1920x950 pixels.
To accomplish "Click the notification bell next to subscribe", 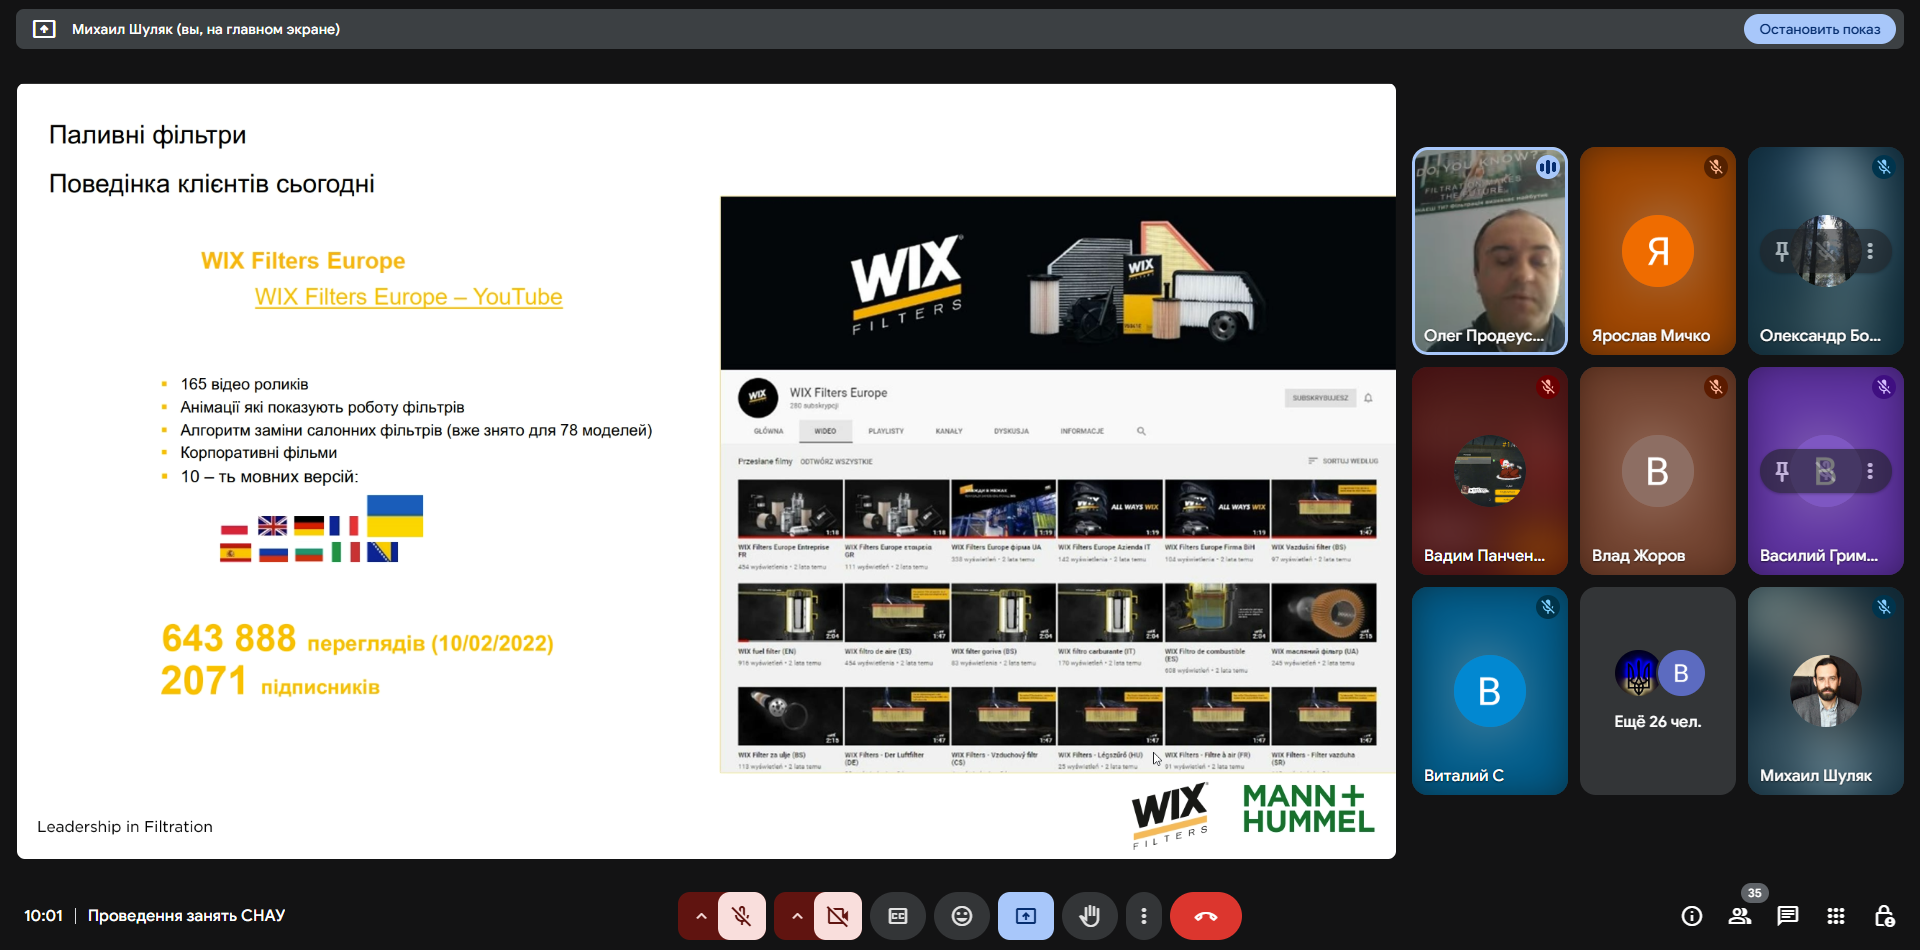I will (x=1368, y=398).
